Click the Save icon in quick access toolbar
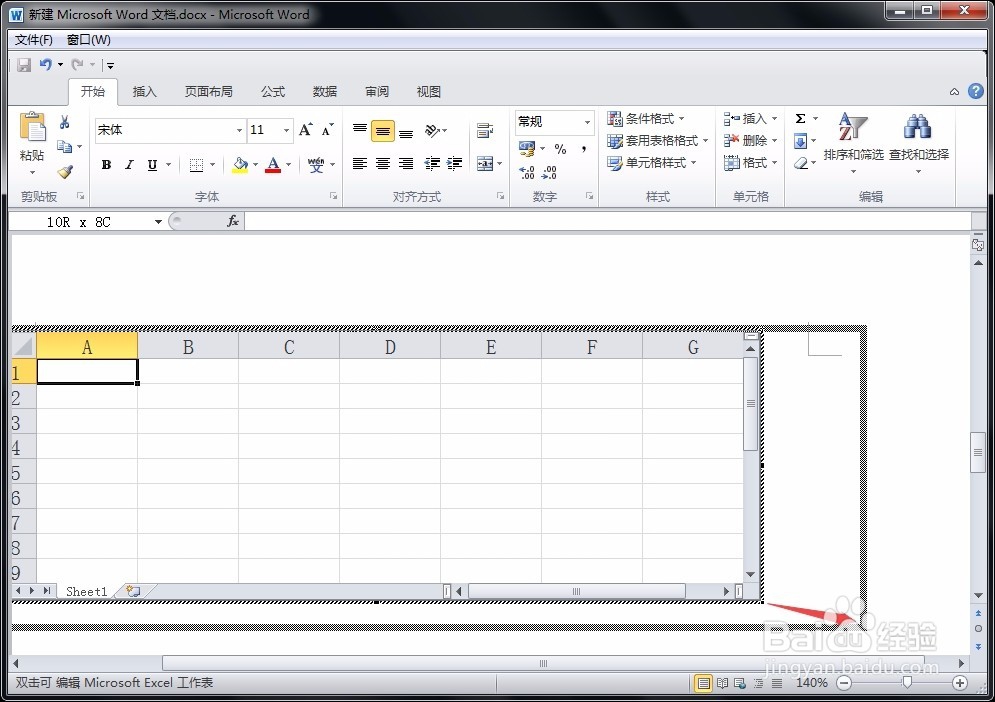Image resolution: width=995 pixels, height=702 pixels. [x=24, y=65]
